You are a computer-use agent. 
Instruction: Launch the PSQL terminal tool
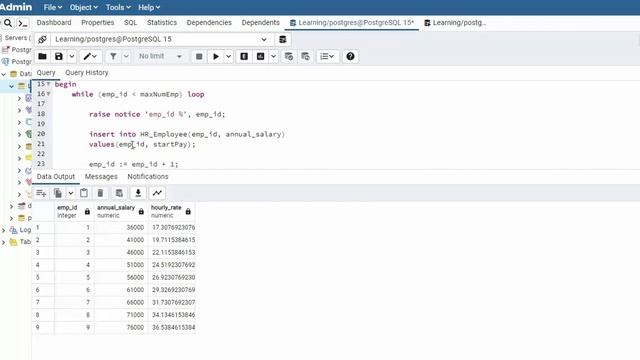pos(23,23)
